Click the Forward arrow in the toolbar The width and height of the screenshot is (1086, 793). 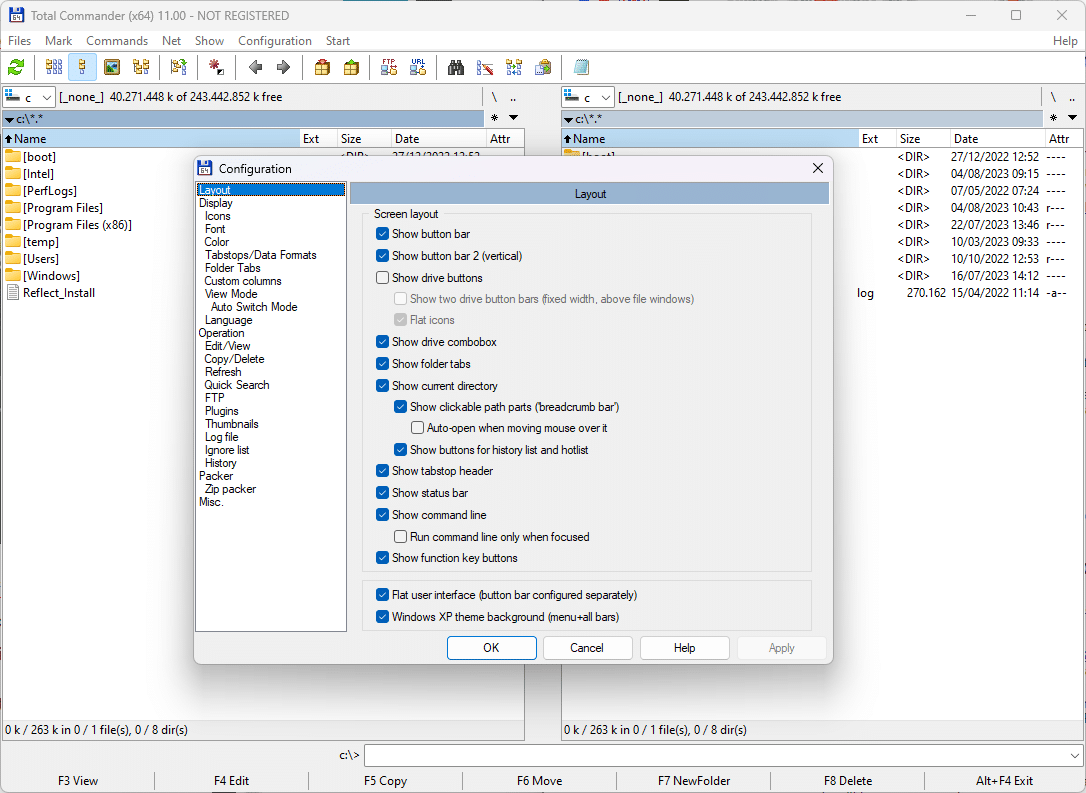coord(283,67)
